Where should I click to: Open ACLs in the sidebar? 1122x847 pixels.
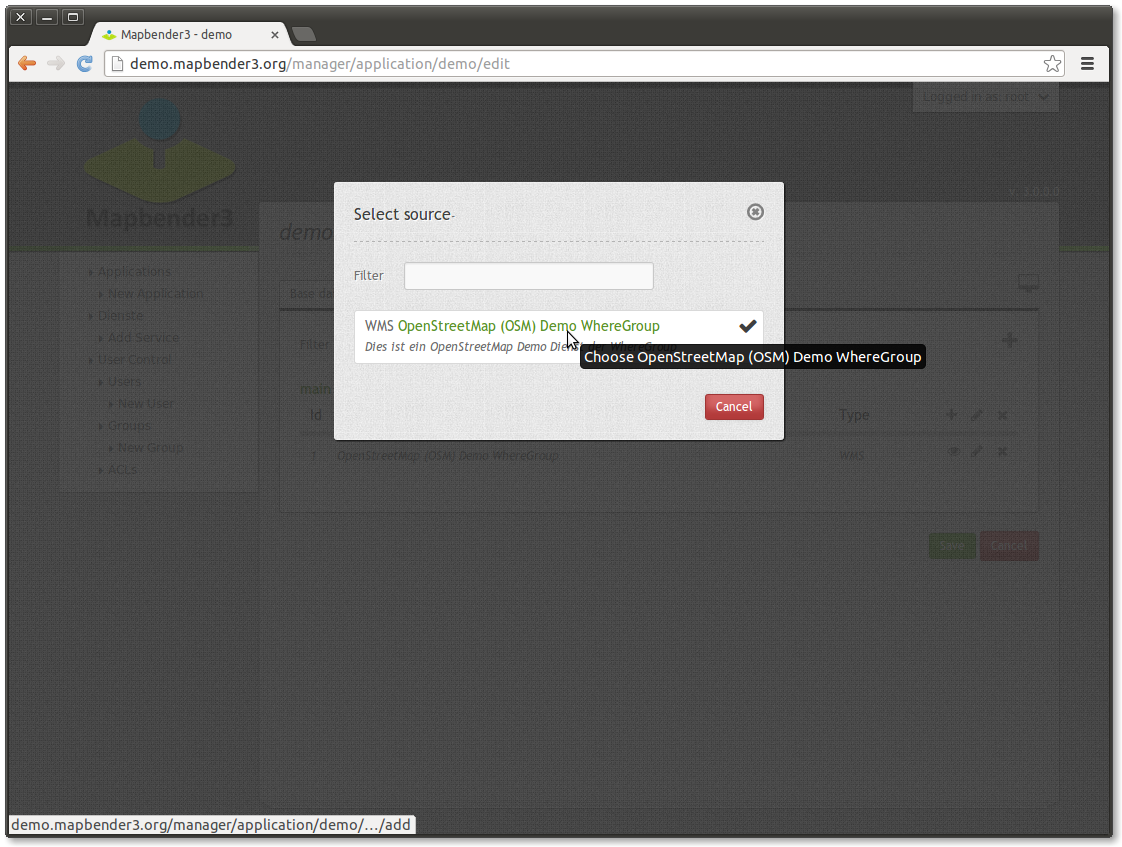tap(122, 470)
